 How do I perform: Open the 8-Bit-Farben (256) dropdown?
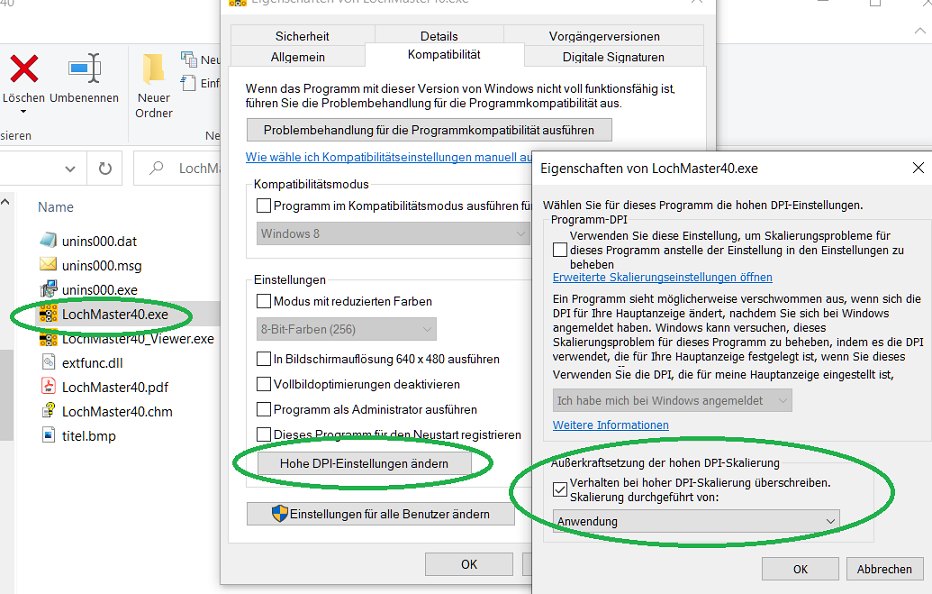(x=347, y=329)
